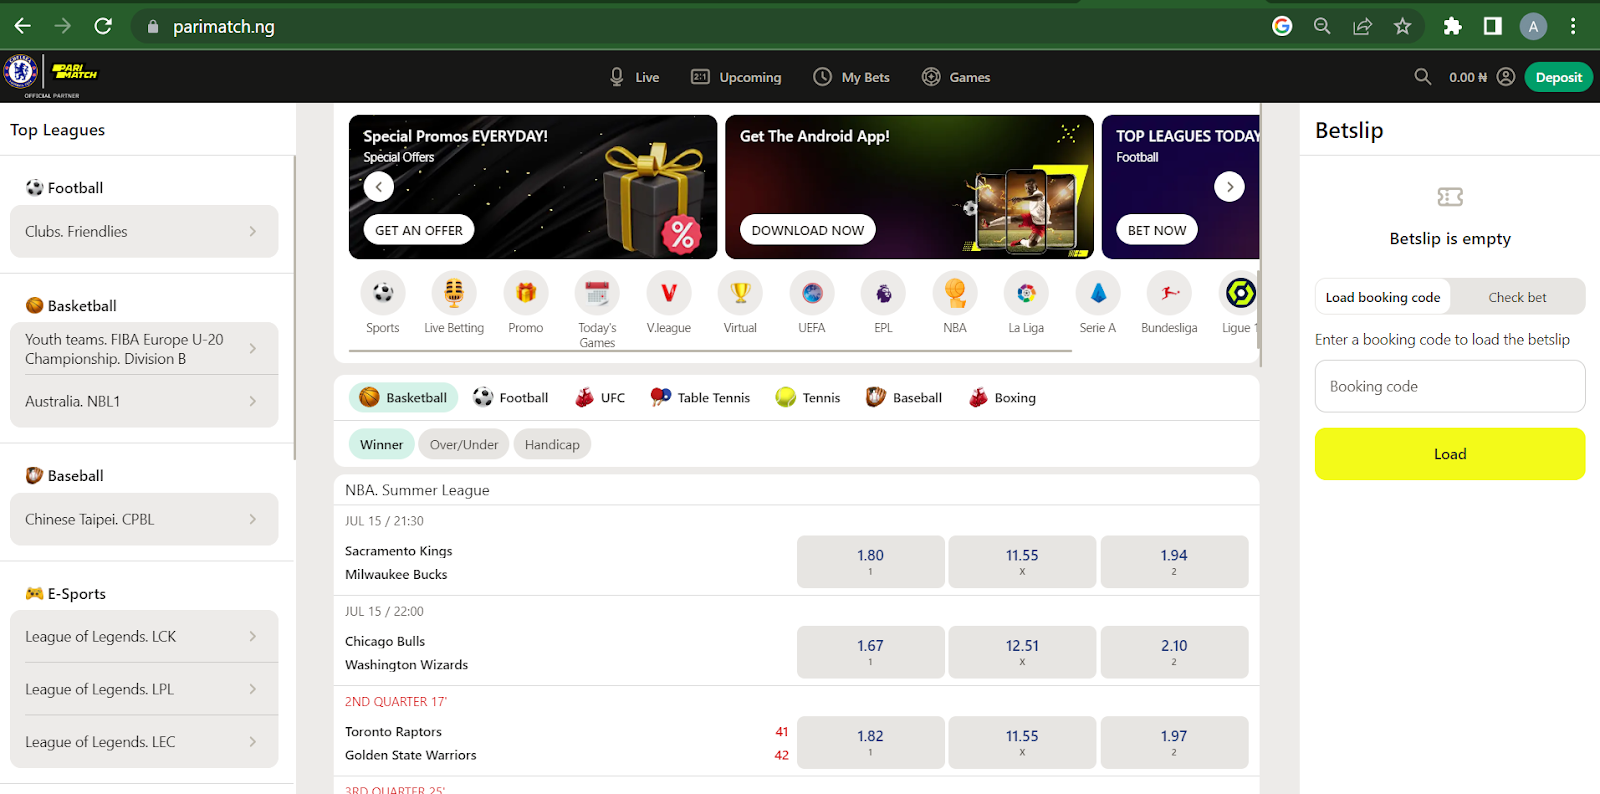1600x794 pixels.
Task: Open the Chrome profile avatar A
Action: click(x=1533, y=26)
